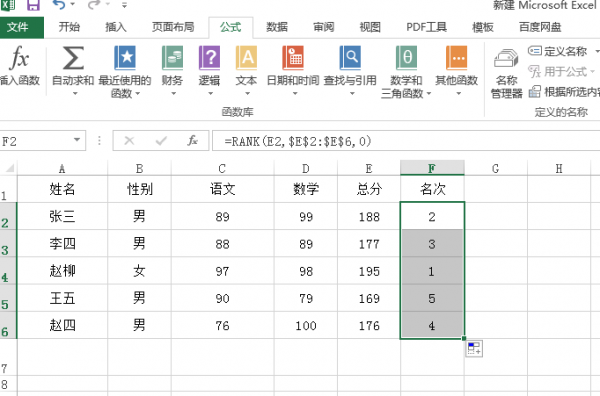
Task: Click the Save icon in quick access toolbar
Action: [x=33, y=5]
